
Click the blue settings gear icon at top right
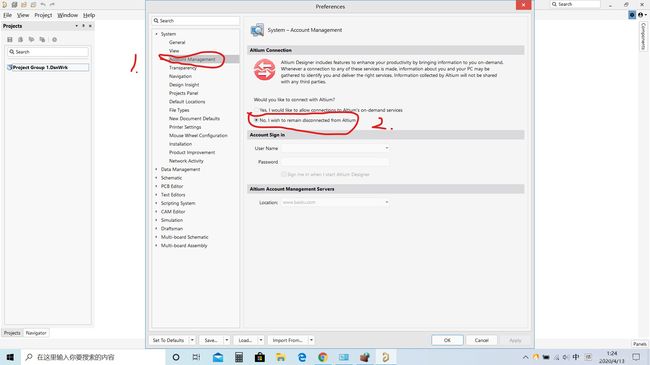(632, 15)
